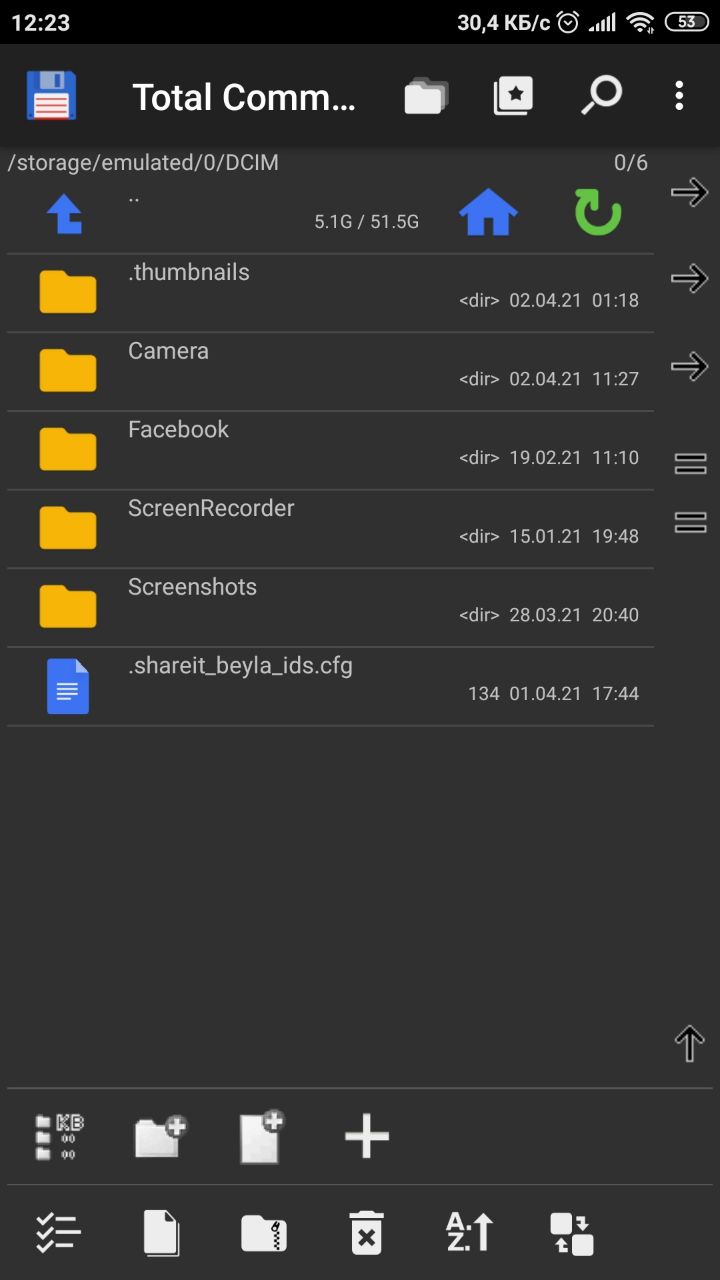Tap the sidebar equals icon beside Facebook
Screen dimensions: 720x1280
coord(690,463)
